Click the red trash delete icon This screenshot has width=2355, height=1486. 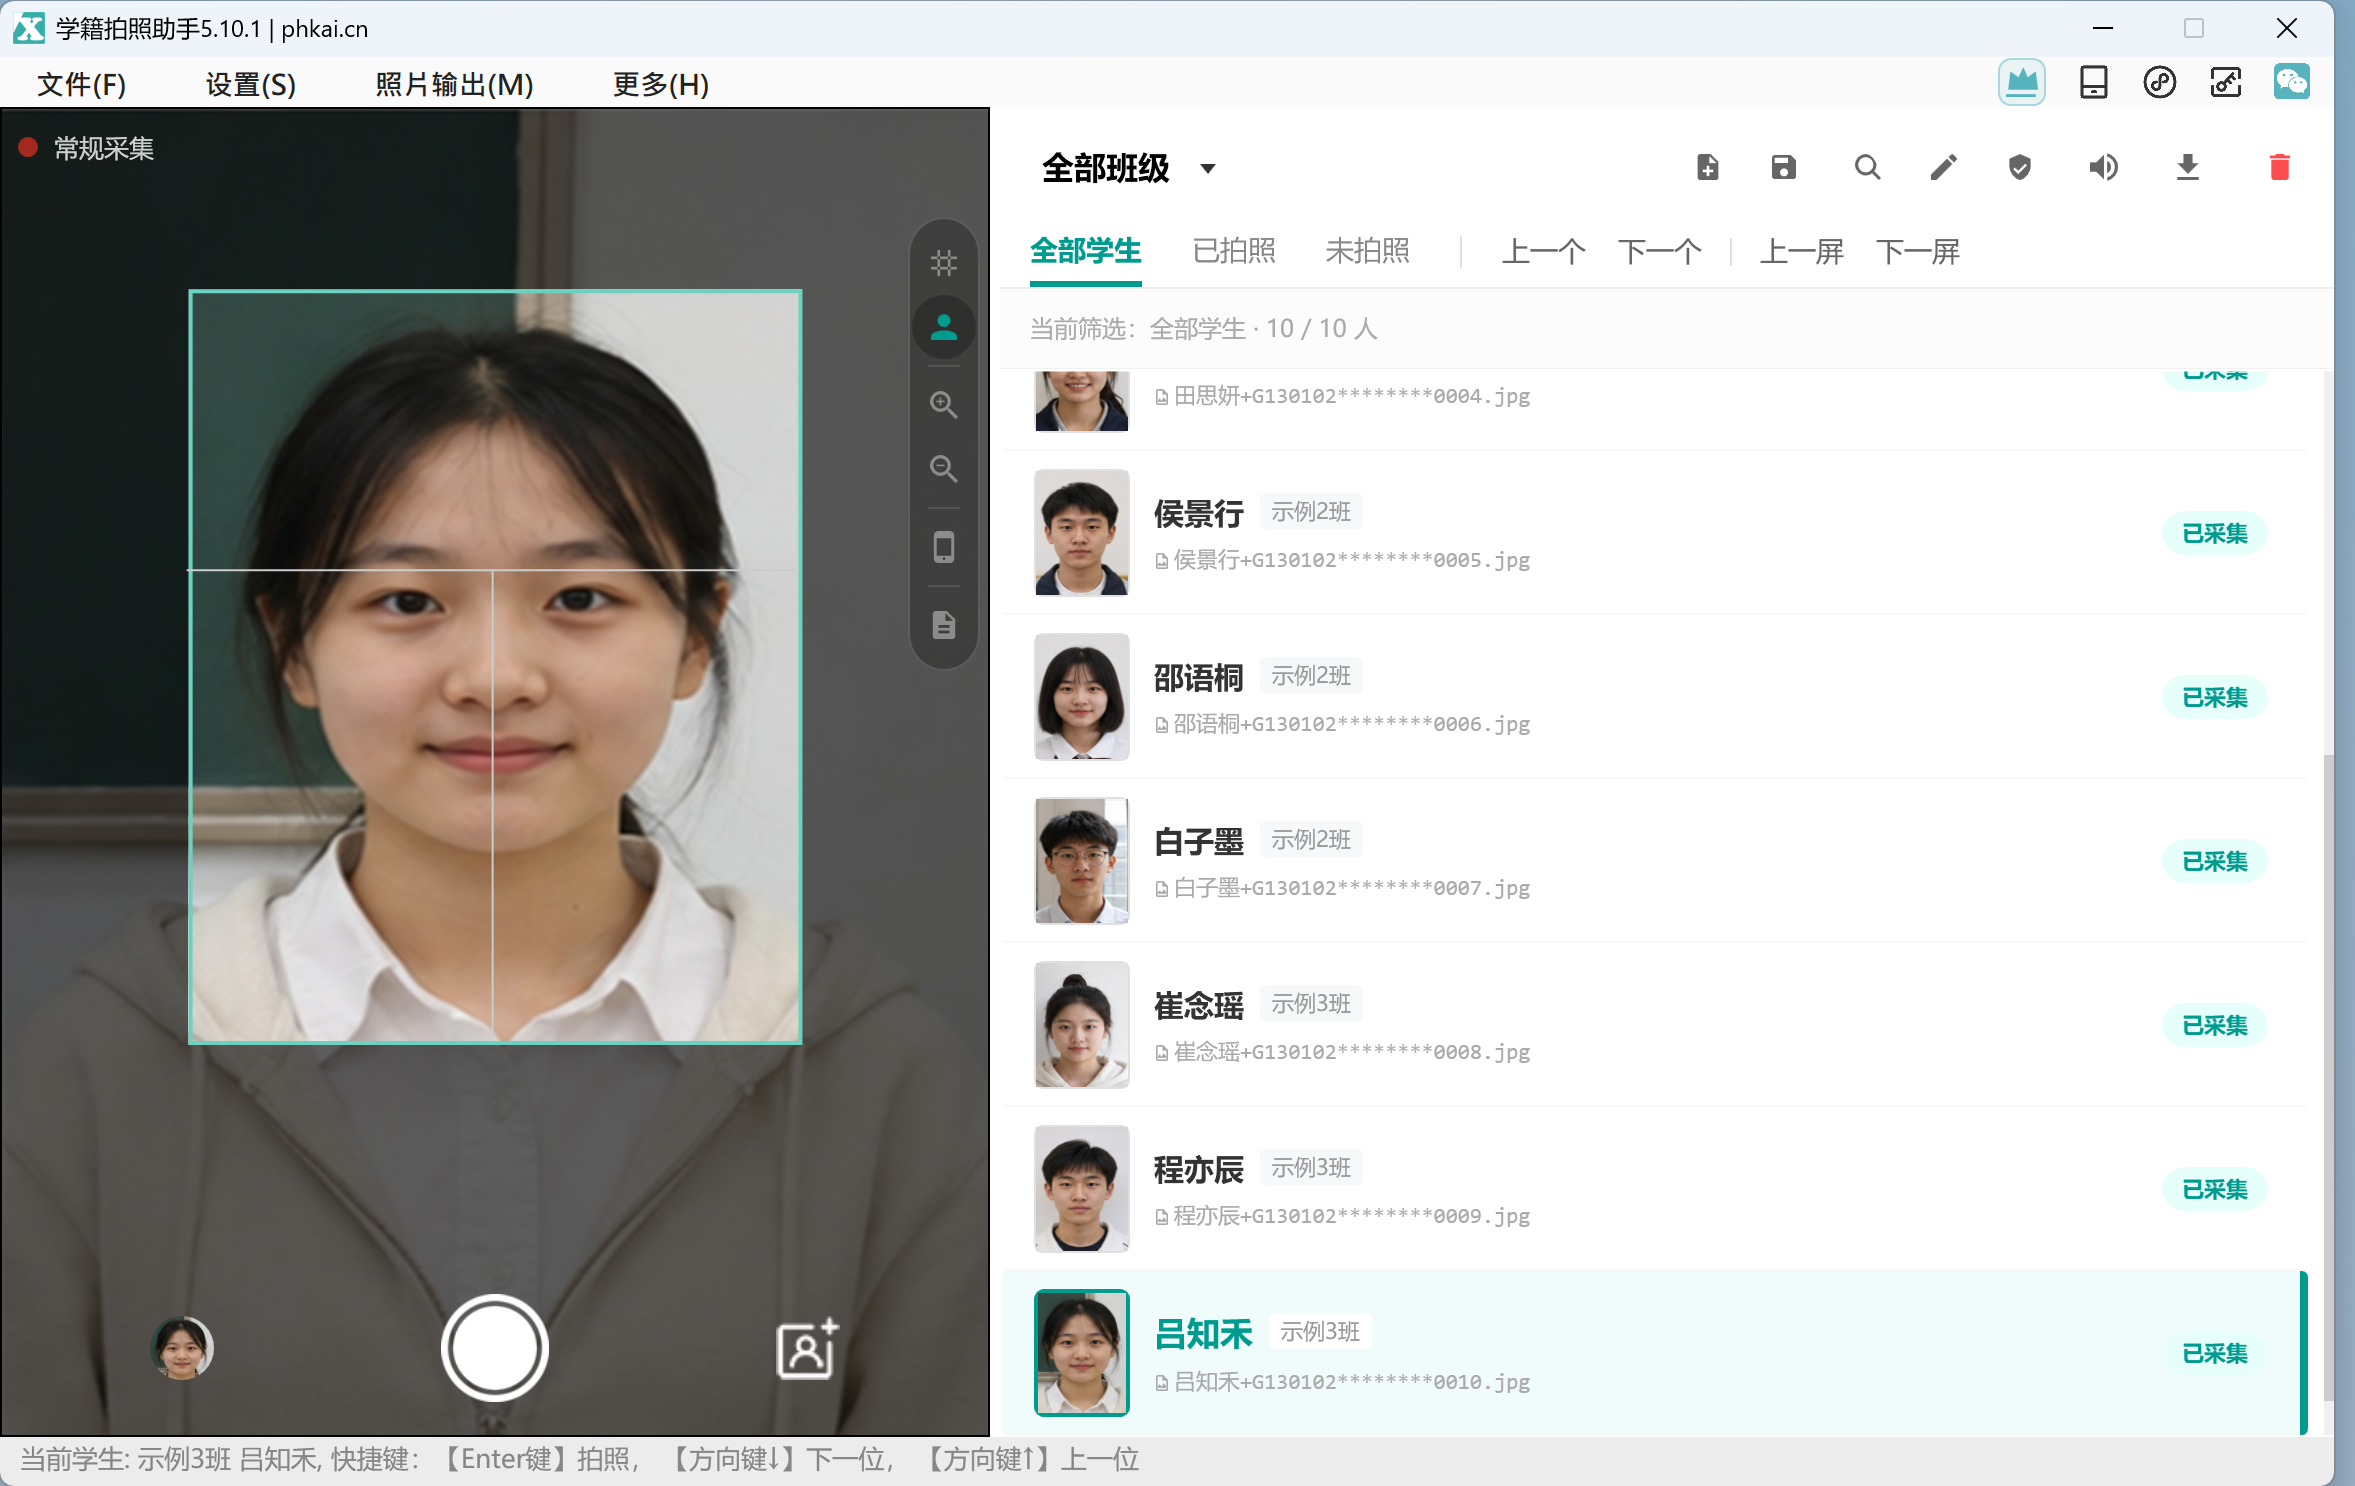coord(2280,167)
